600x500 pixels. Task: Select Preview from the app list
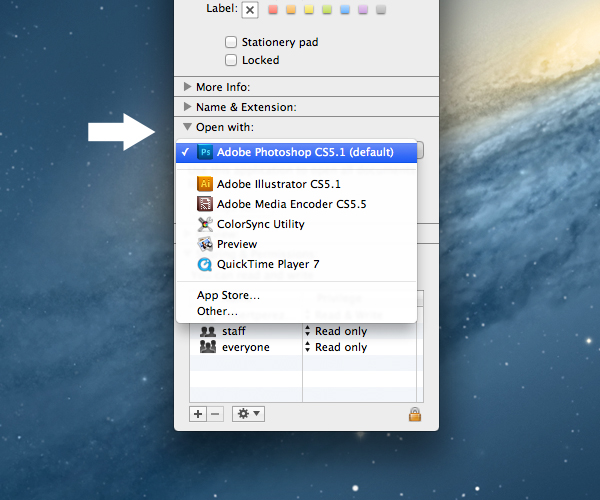click(297, 244)
